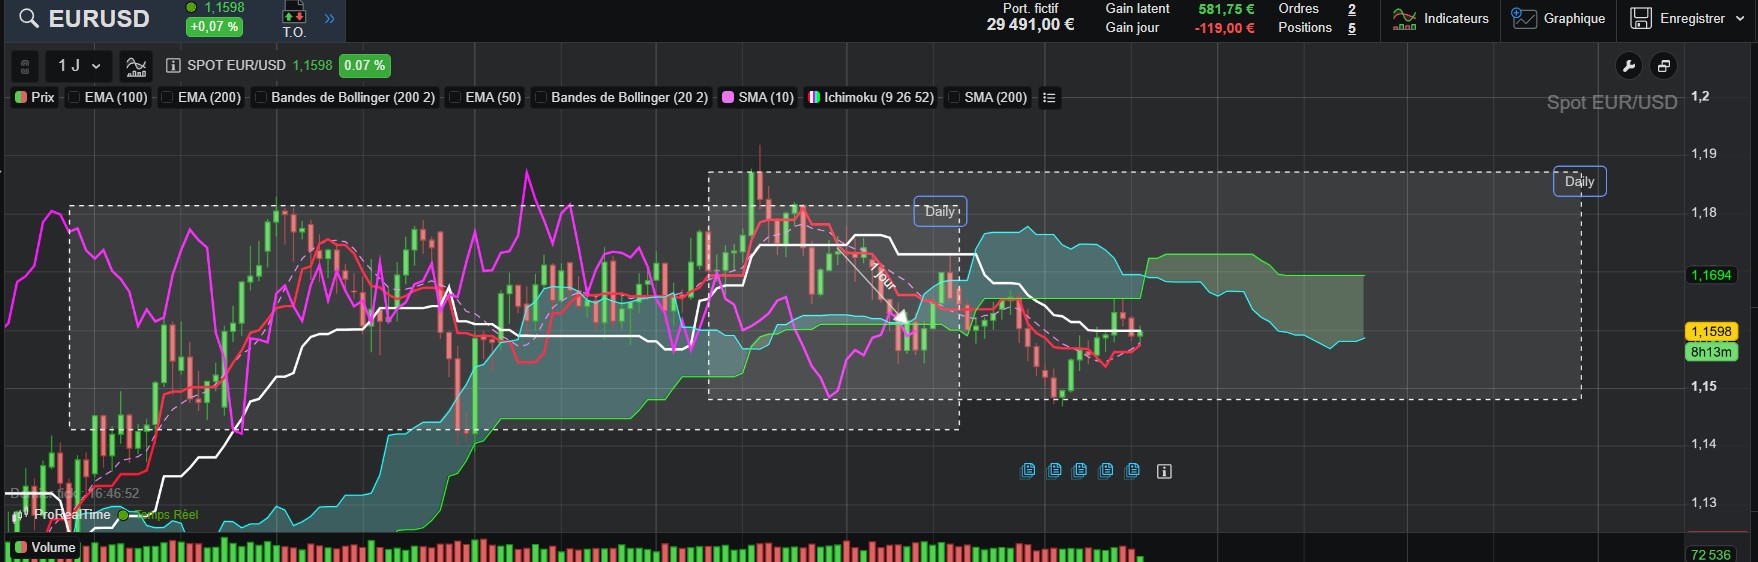The height and width of the screenshot is (562, 1758).
Task: Expand the Enregistrer dropdown menu
Action: [1740, 19]
